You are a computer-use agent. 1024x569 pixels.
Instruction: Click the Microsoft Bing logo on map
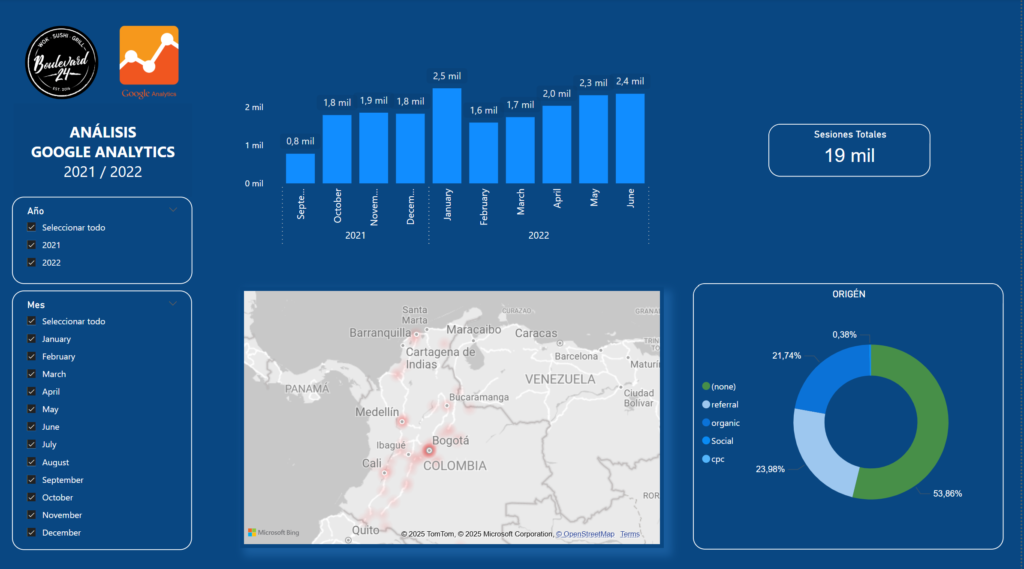pyautogui.click(x=274, y=532)
